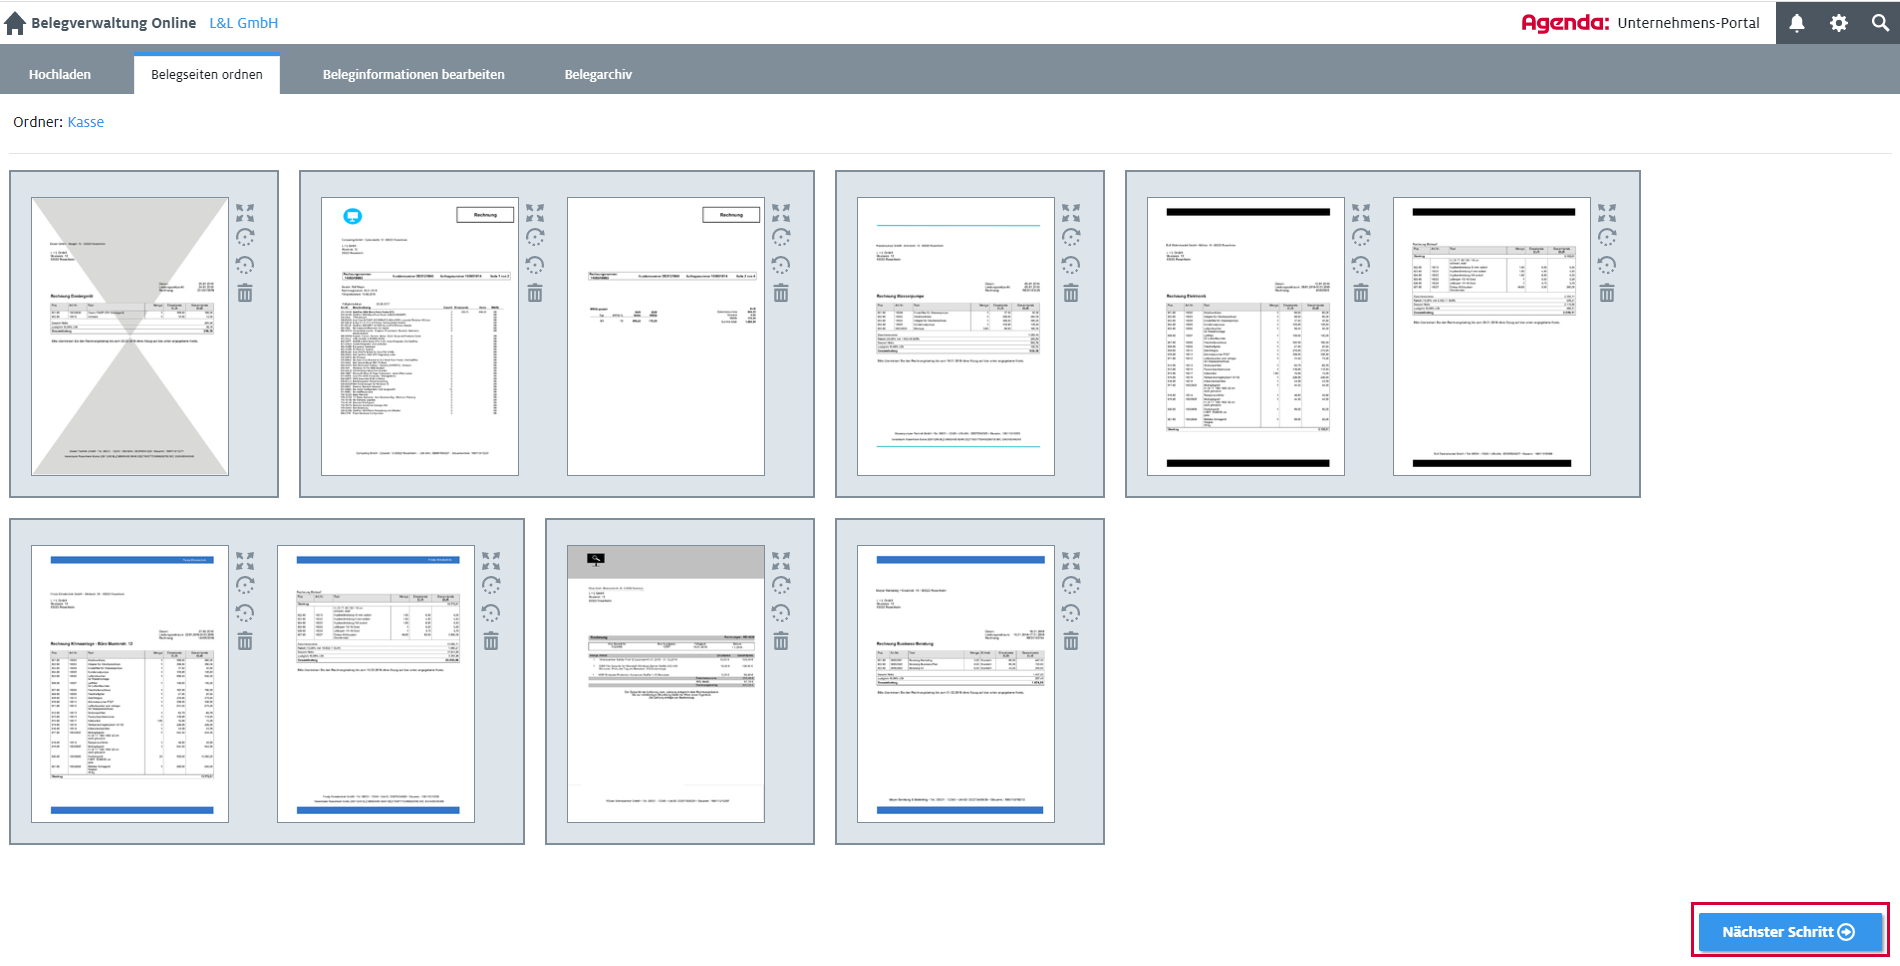Enlarge the gray hourglass invoice page
The width and height of the screenshot is (1900, 966).
coord(245,213)
